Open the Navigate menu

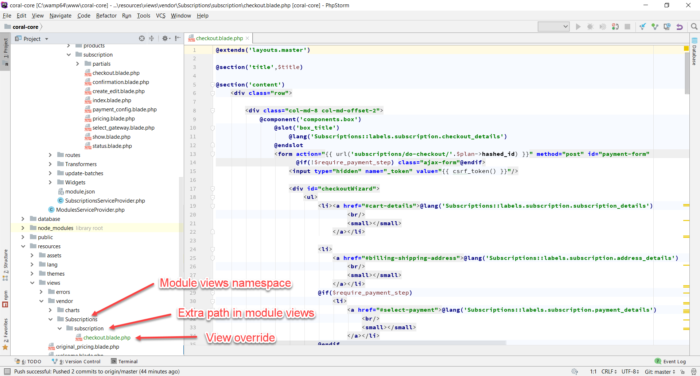click(x=60, y=16)
